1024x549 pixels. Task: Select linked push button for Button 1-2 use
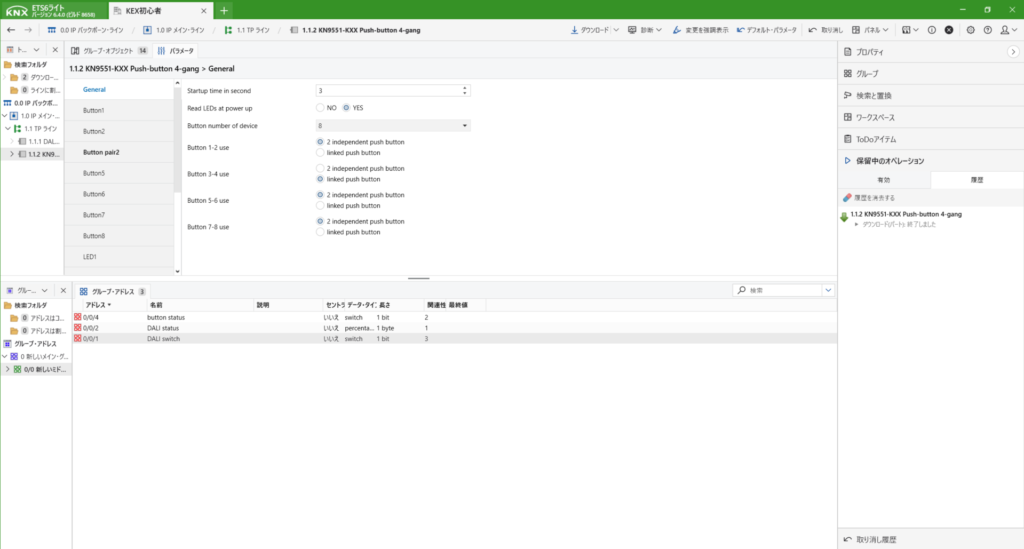320,153
